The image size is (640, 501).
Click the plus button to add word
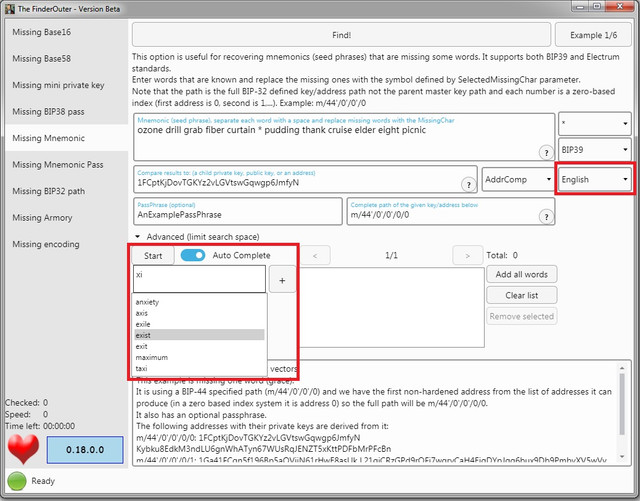tap(282, 280)
